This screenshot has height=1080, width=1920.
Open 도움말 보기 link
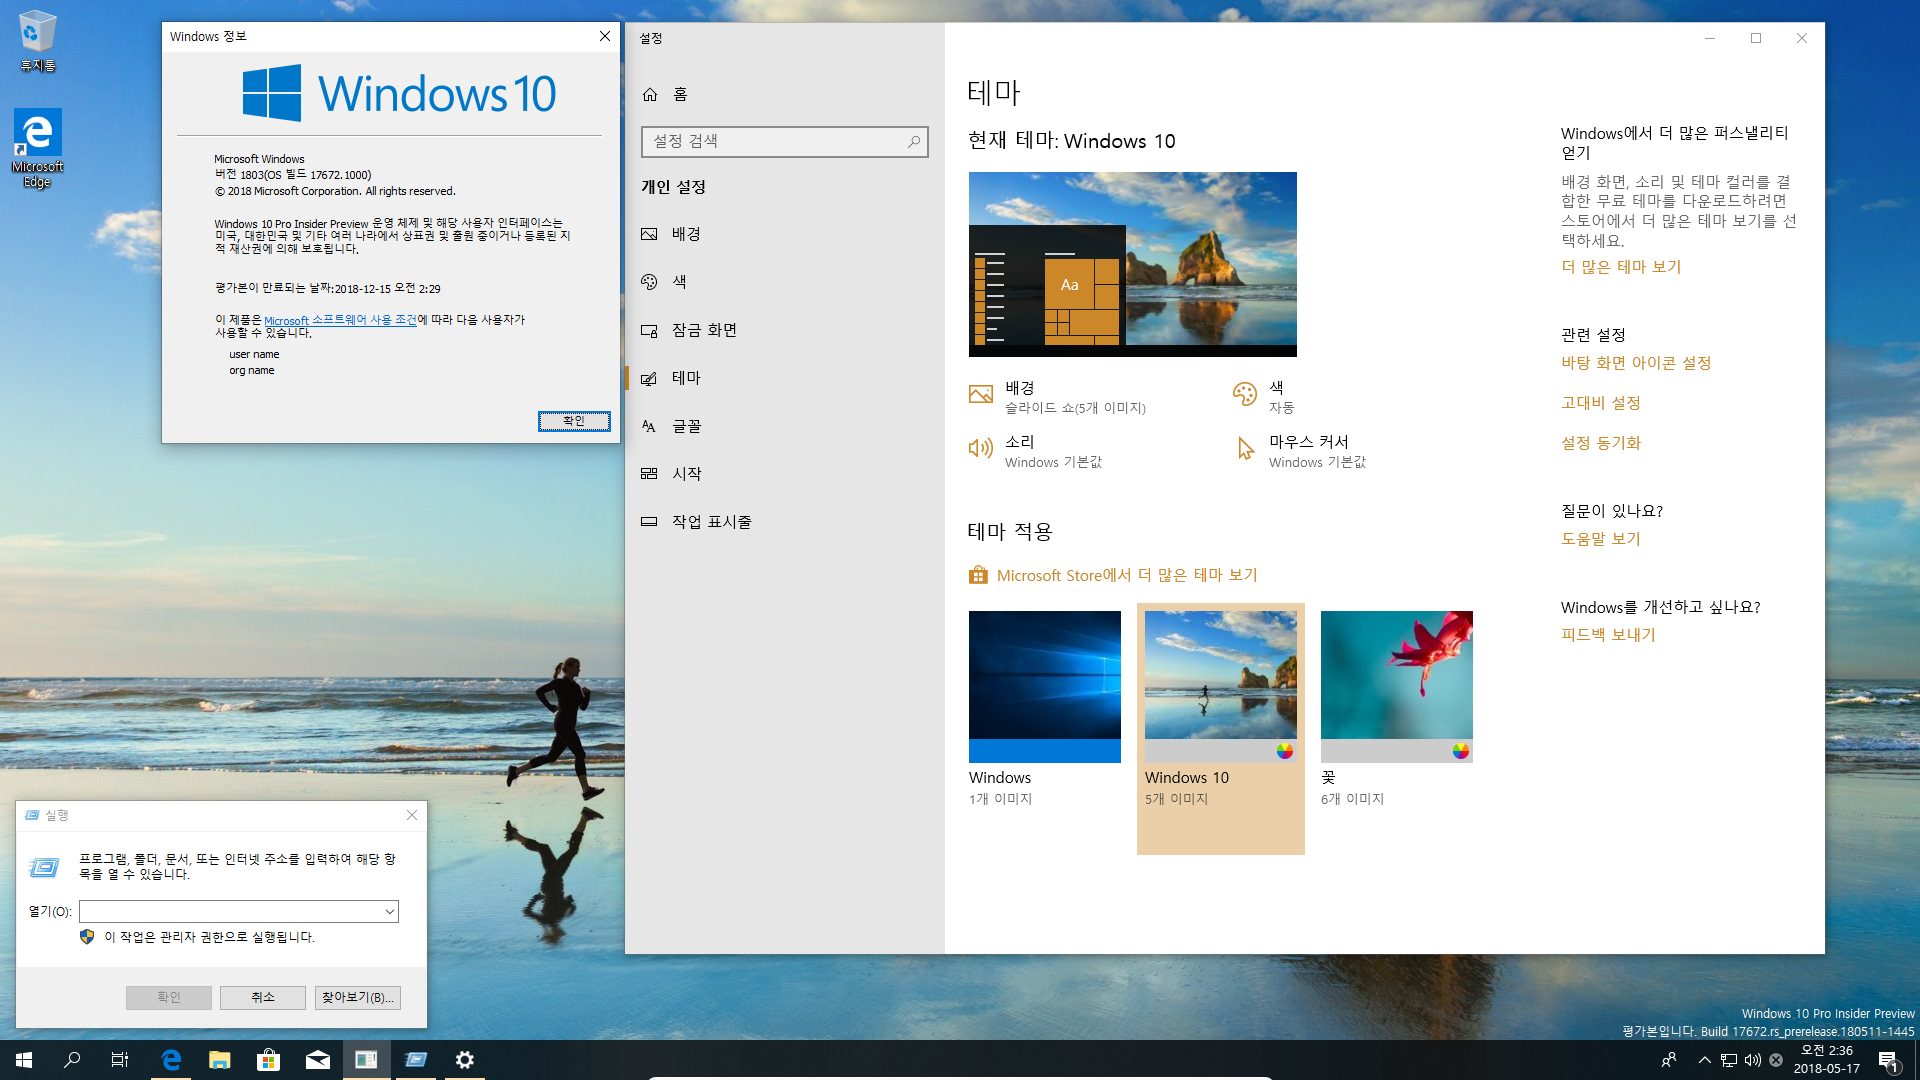(x=1601, y=539)
